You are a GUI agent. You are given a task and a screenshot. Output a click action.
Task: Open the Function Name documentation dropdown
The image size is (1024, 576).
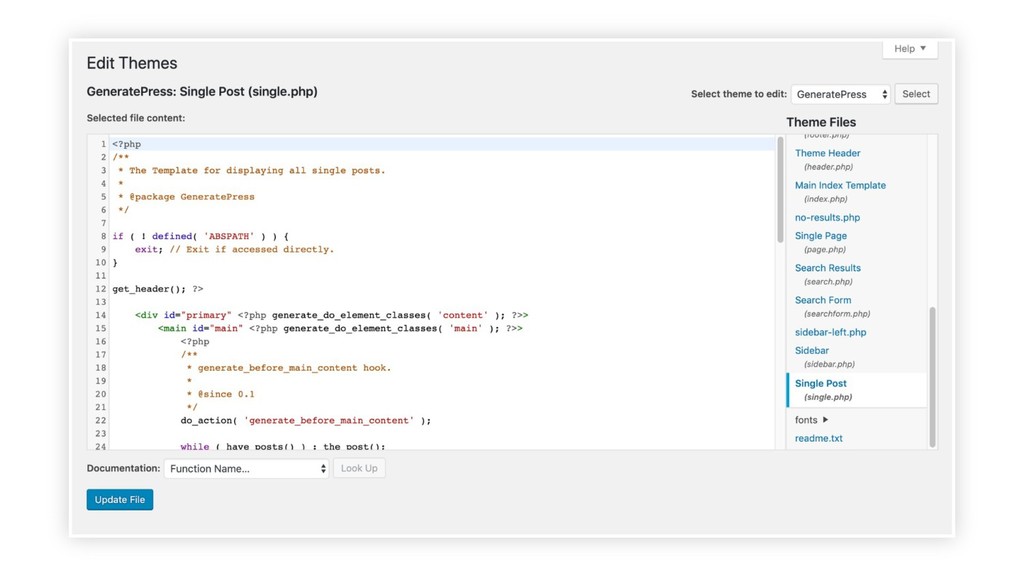(246, 468)
